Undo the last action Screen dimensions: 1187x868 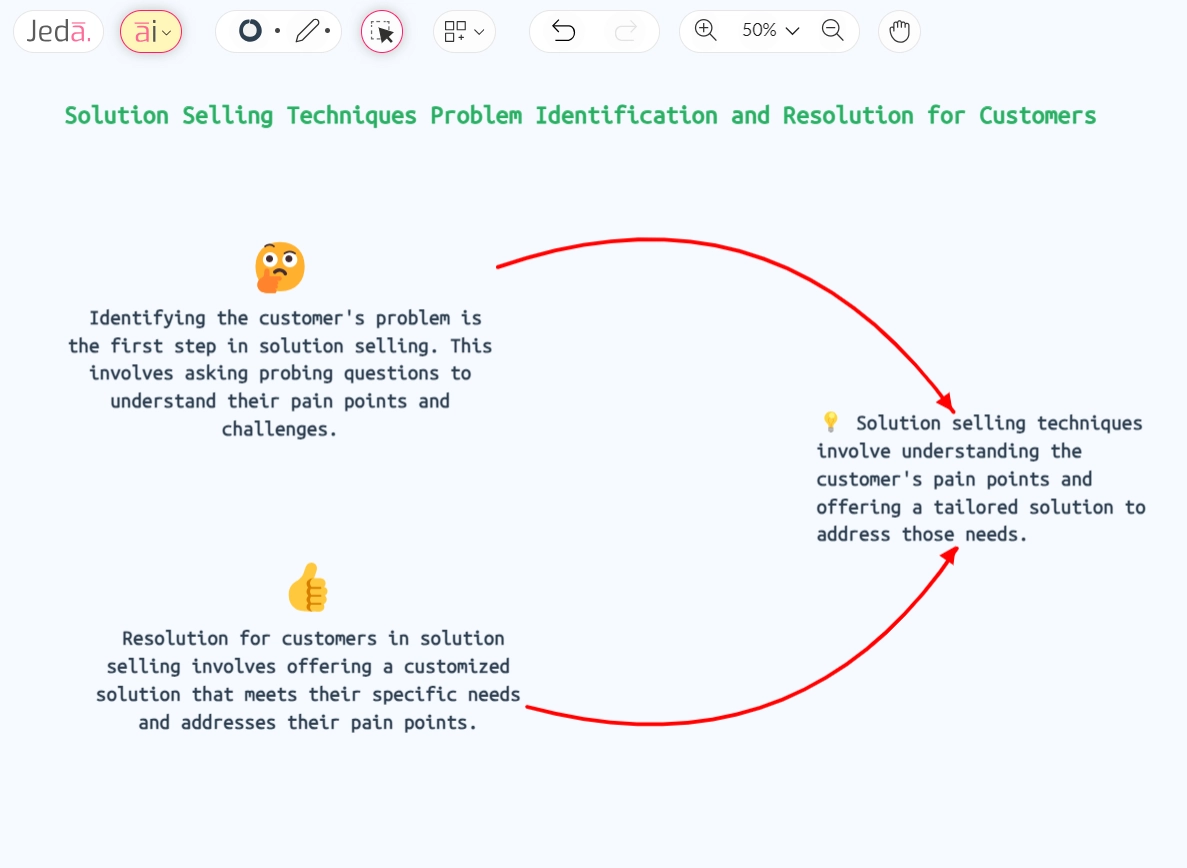click(563, 31)
